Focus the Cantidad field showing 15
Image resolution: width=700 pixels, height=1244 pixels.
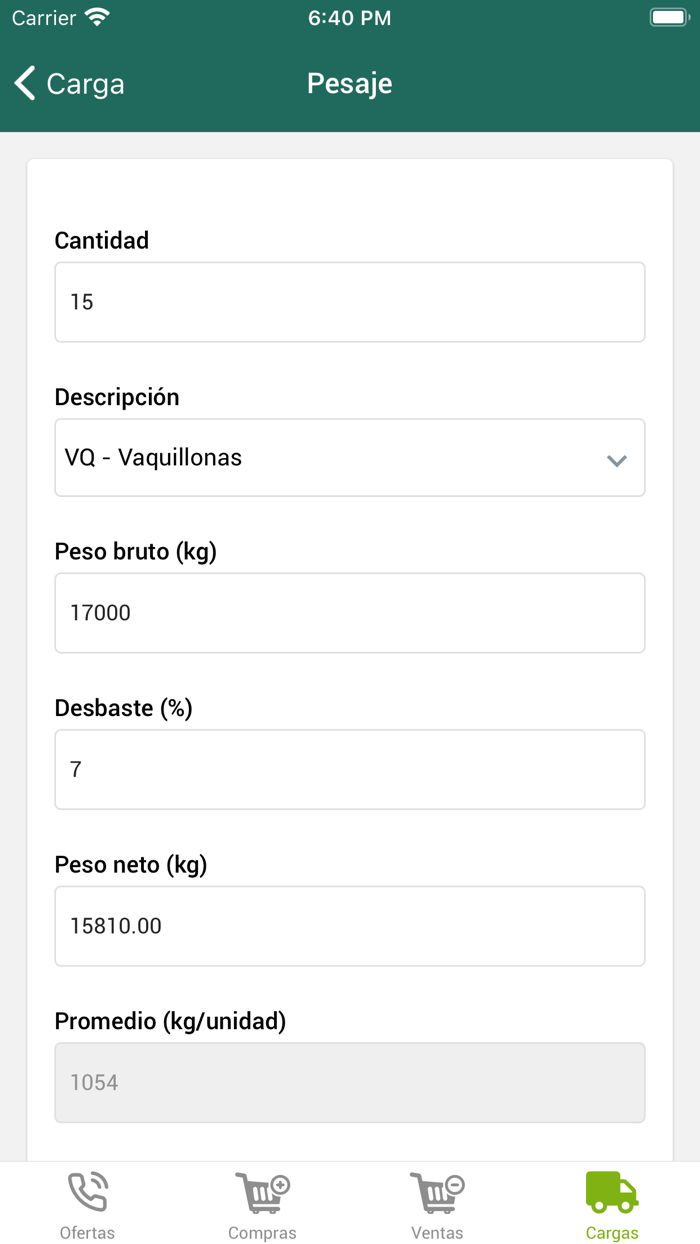tap(350, 302)
